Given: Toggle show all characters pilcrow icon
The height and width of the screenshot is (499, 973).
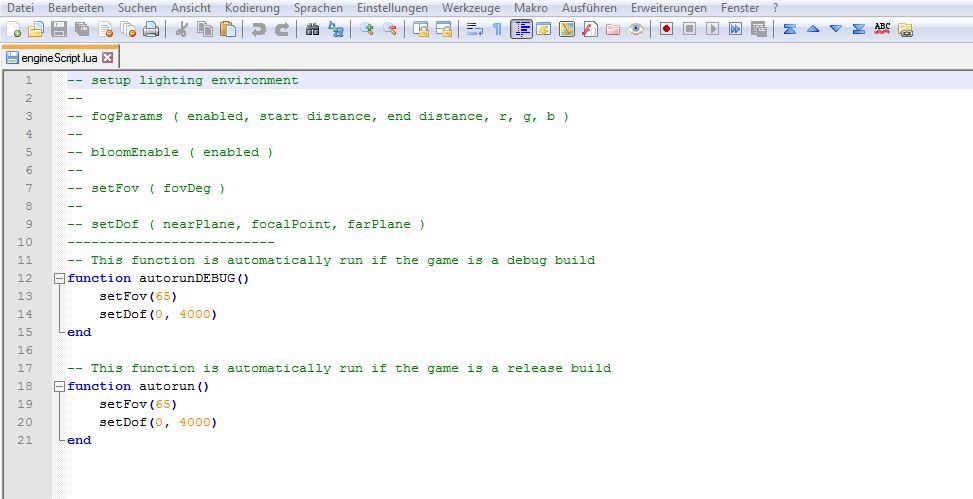Looking at the screenshot, I should 497,29.
